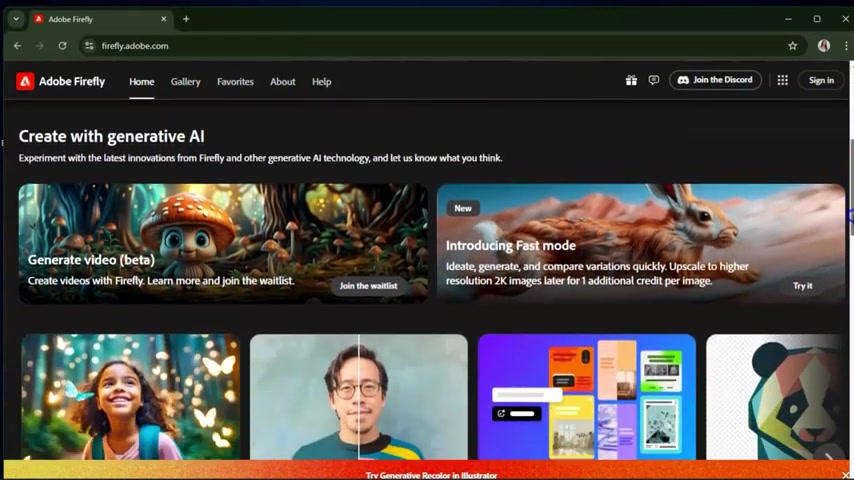Open the gift rewards icon
Image resolution: width=854 pixels, height=480 pixels.
[631, 80]
